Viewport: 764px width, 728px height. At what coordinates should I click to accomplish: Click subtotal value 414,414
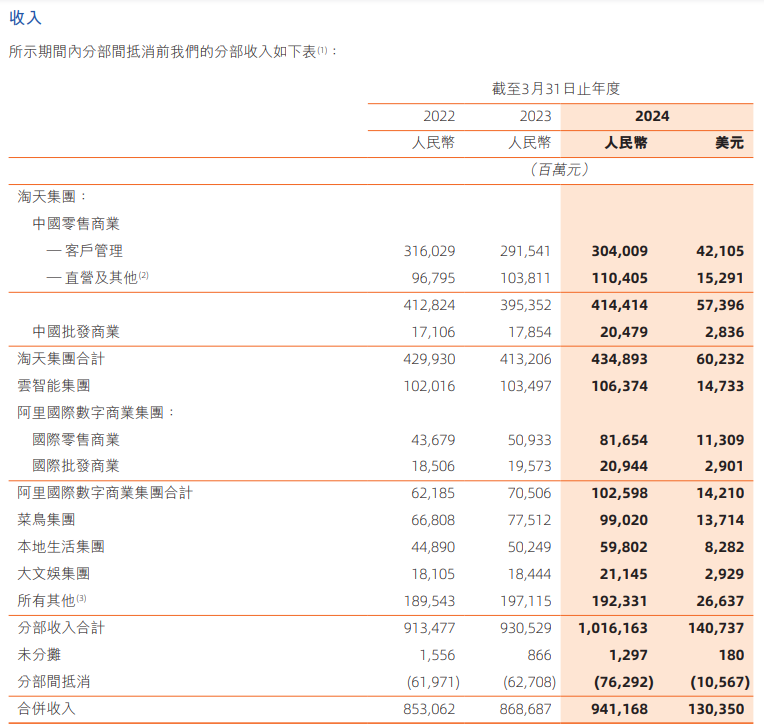point(620,305)
